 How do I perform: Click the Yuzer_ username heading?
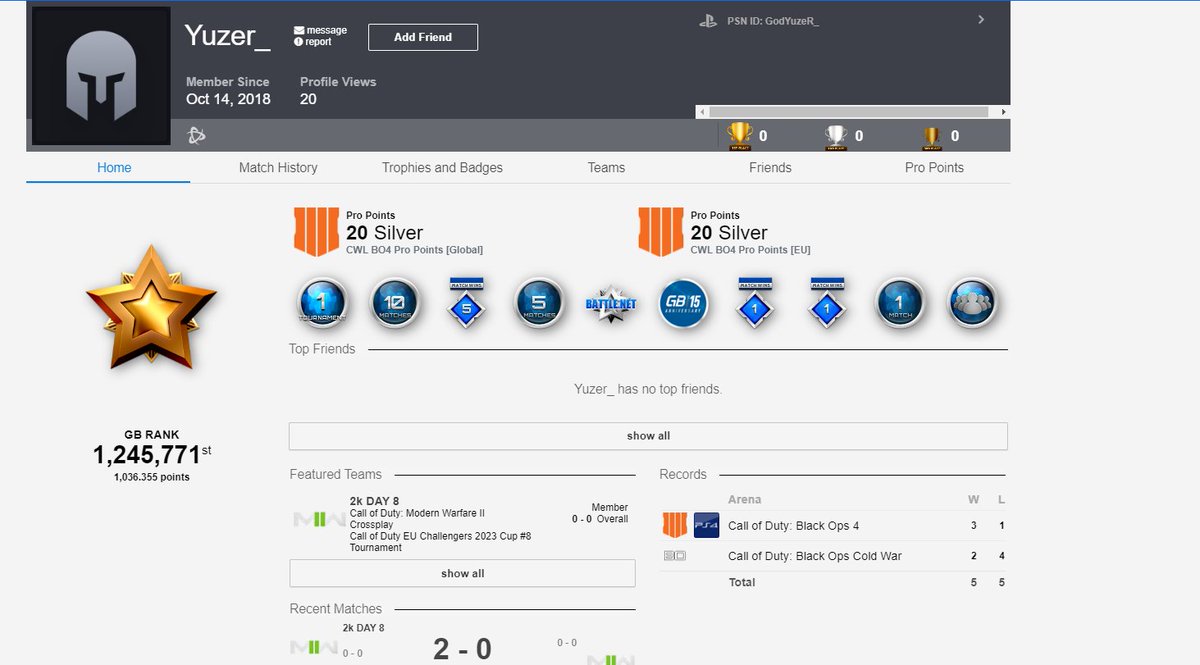[x=227, y=36]
